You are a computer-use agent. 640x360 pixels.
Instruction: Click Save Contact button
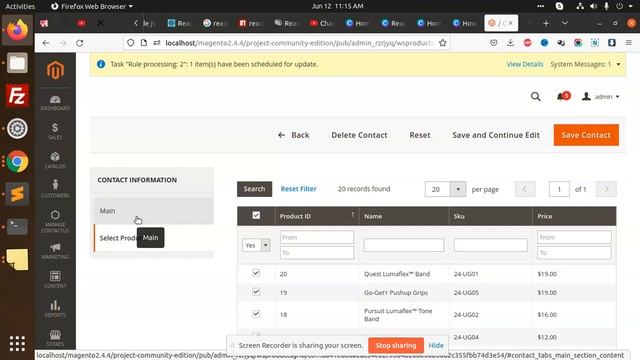tap(586, 135)
